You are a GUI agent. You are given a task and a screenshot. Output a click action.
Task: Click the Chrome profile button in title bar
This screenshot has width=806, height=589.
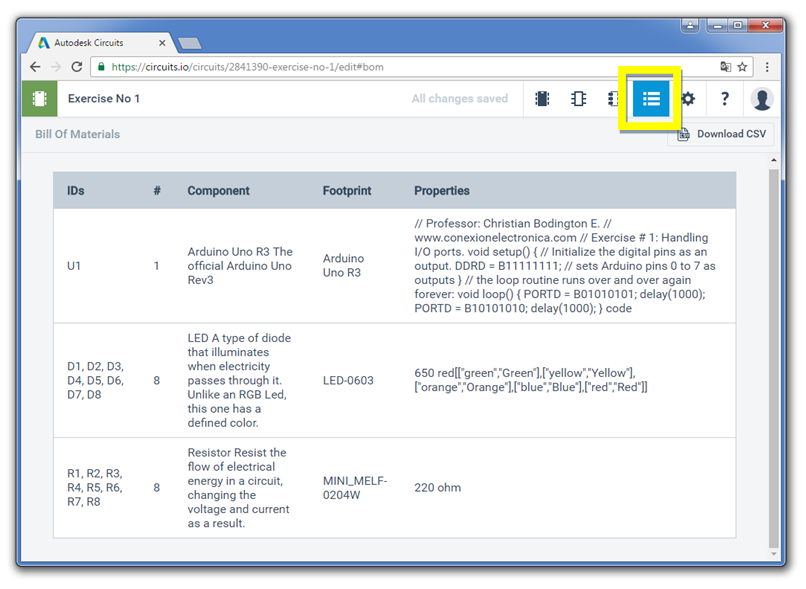pyautogui.click(x=690, y=25)
